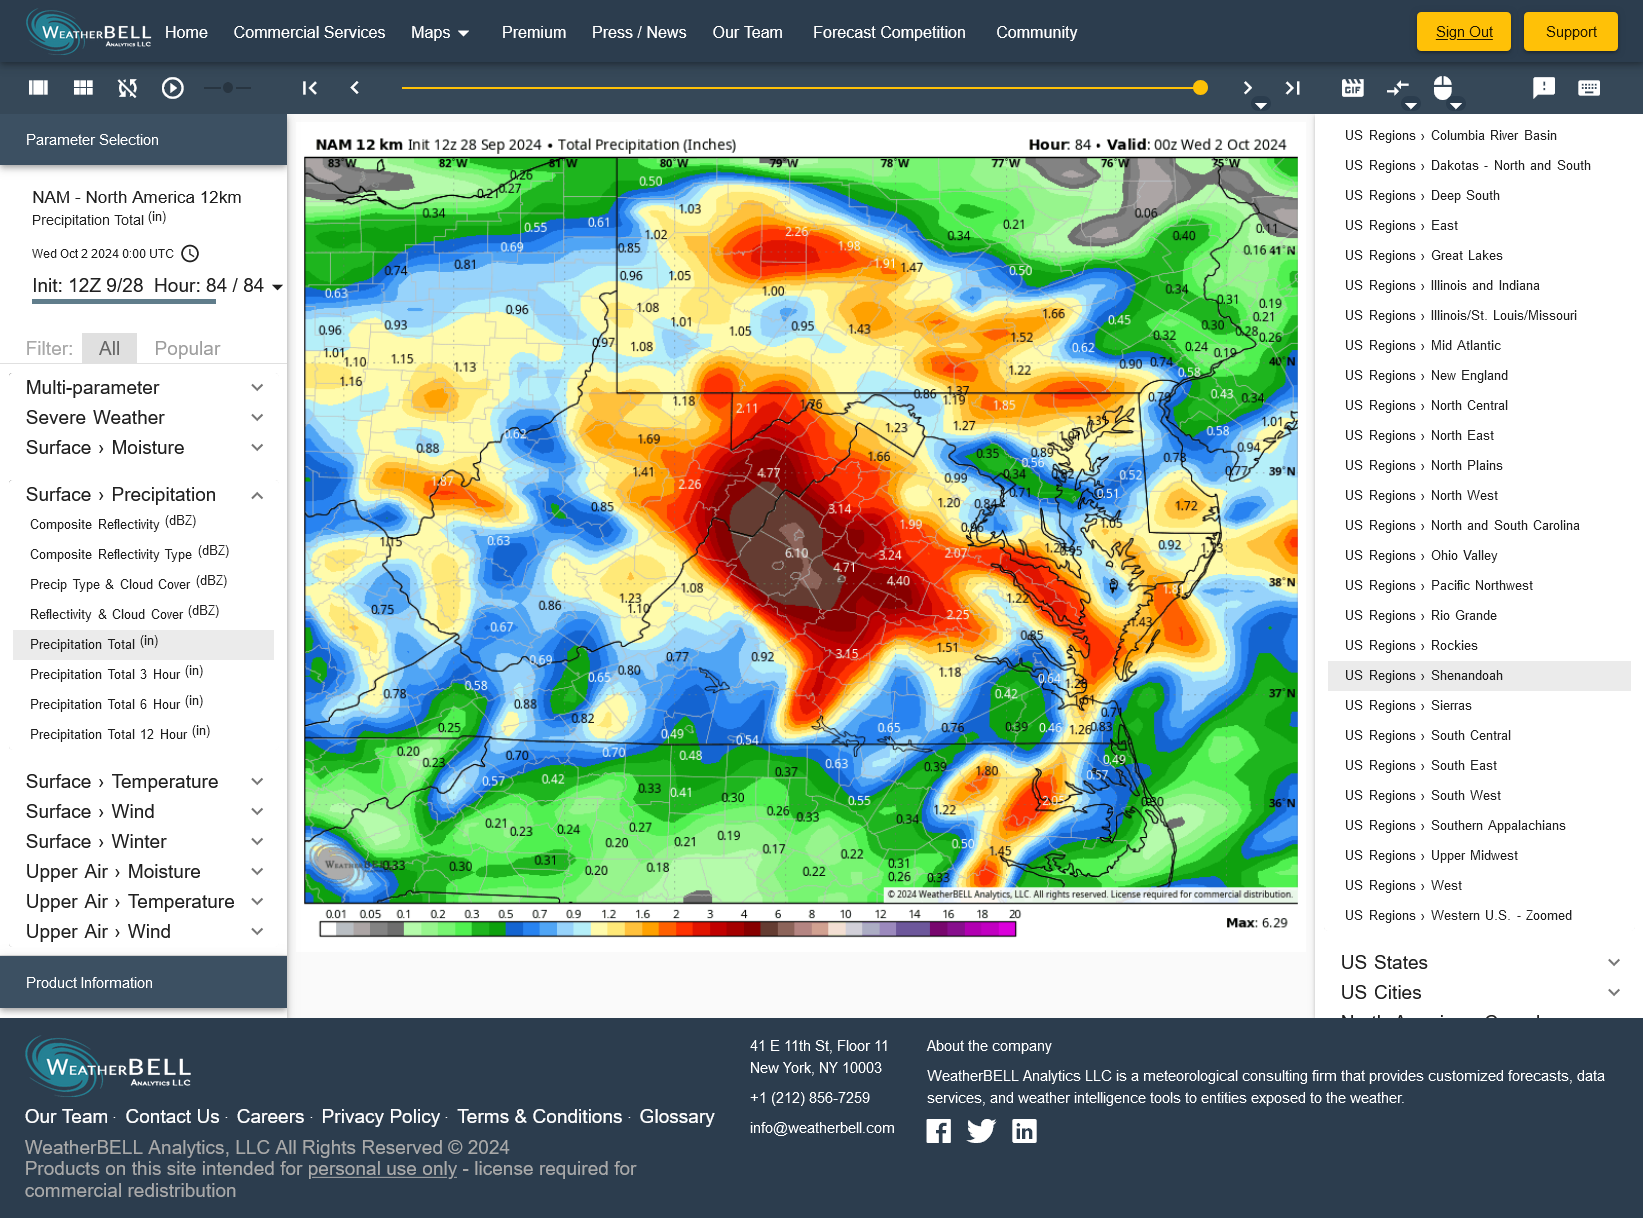This screenshot has height=1218, width=1643.
Task: Skip to the last forecast frame
Action: click(x=1292, y=88)
